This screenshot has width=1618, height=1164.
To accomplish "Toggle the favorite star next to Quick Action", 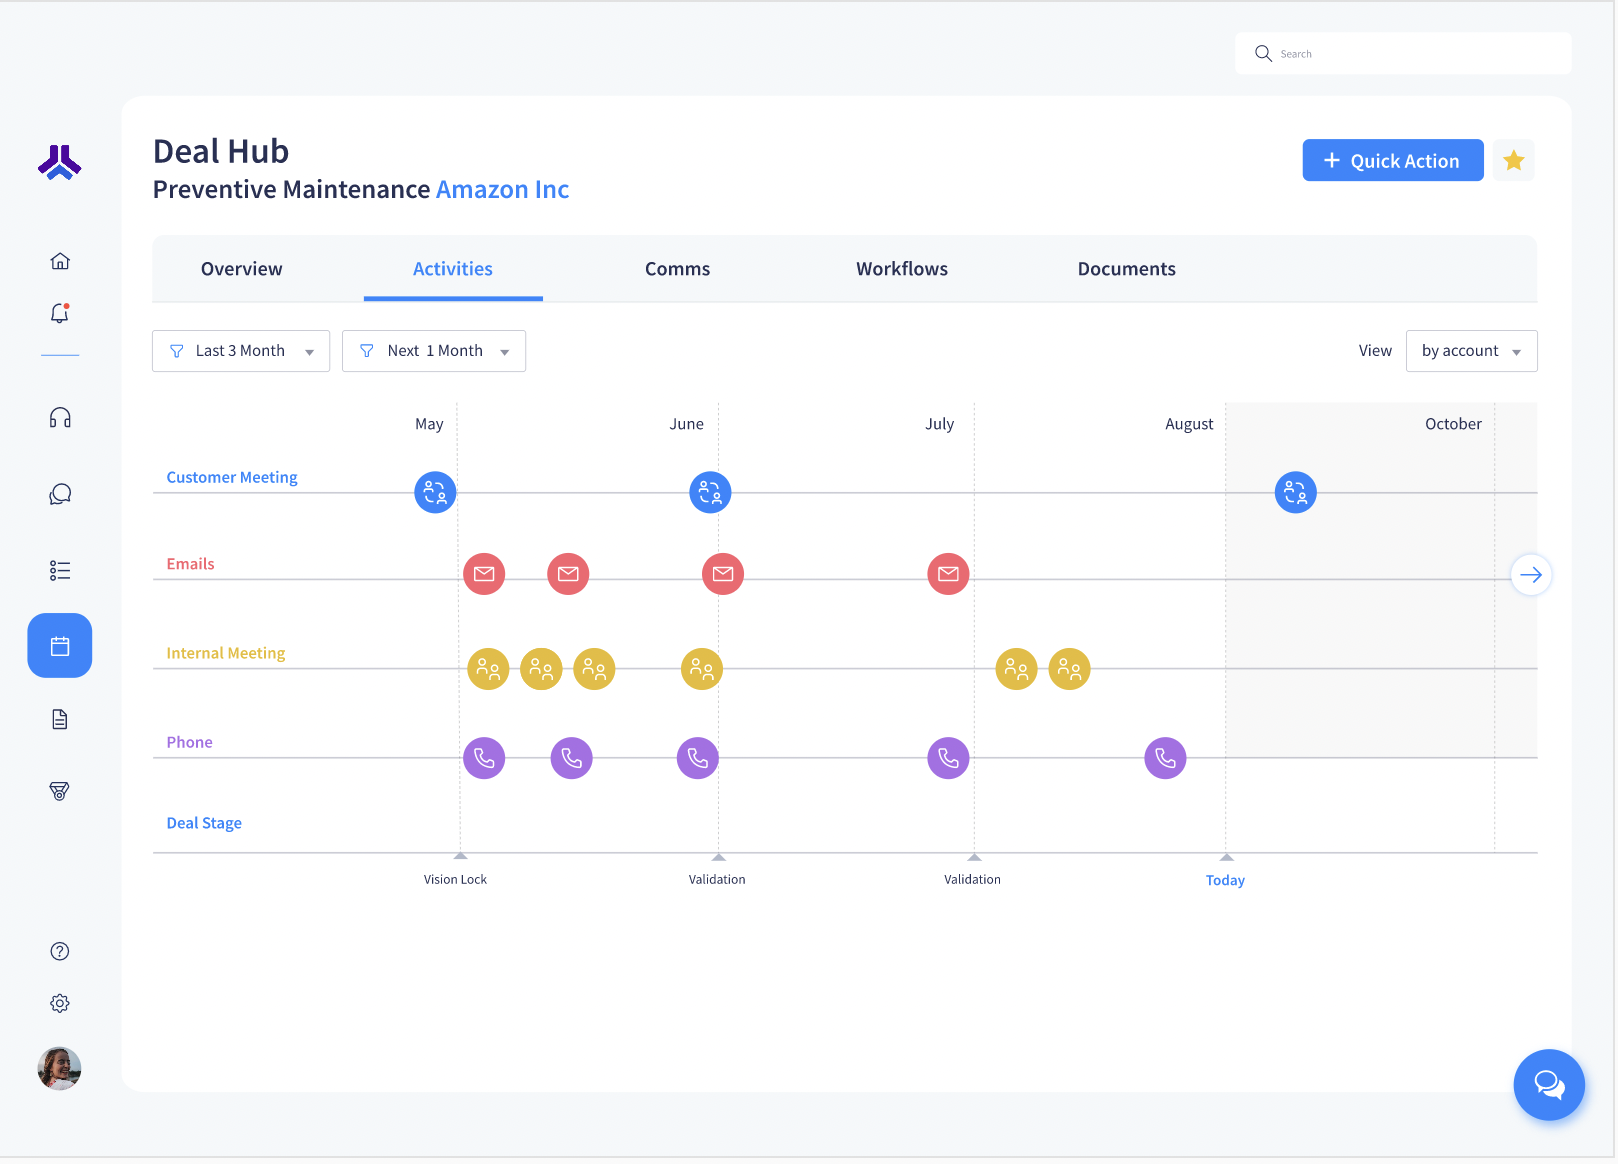I will pyautogui.click(x=1513, y=160).
